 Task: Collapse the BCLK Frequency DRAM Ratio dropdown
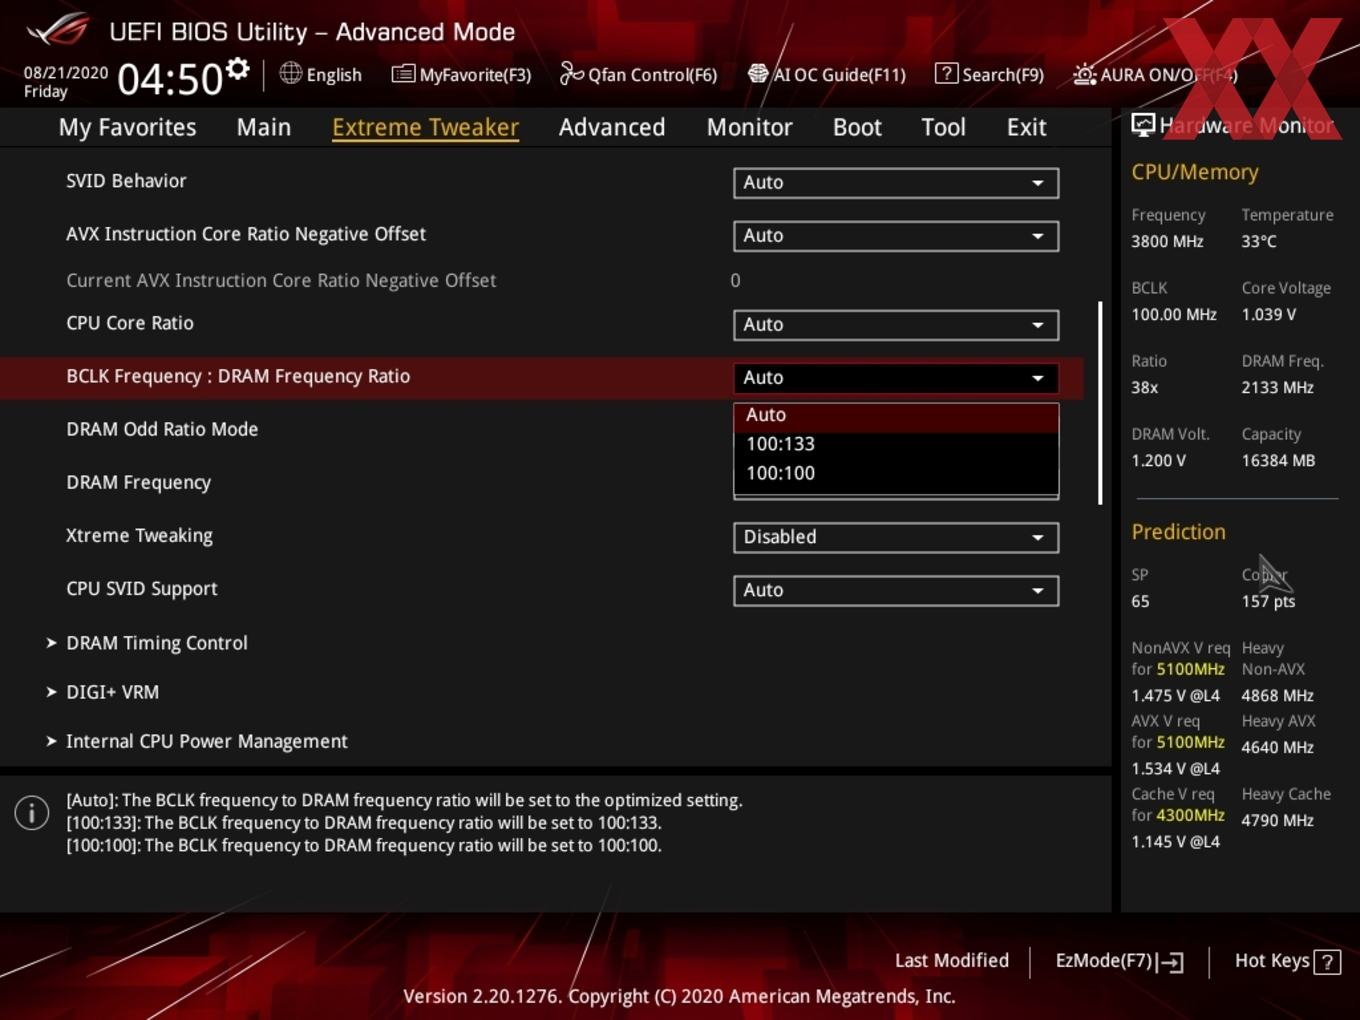[x=896, y=378]
